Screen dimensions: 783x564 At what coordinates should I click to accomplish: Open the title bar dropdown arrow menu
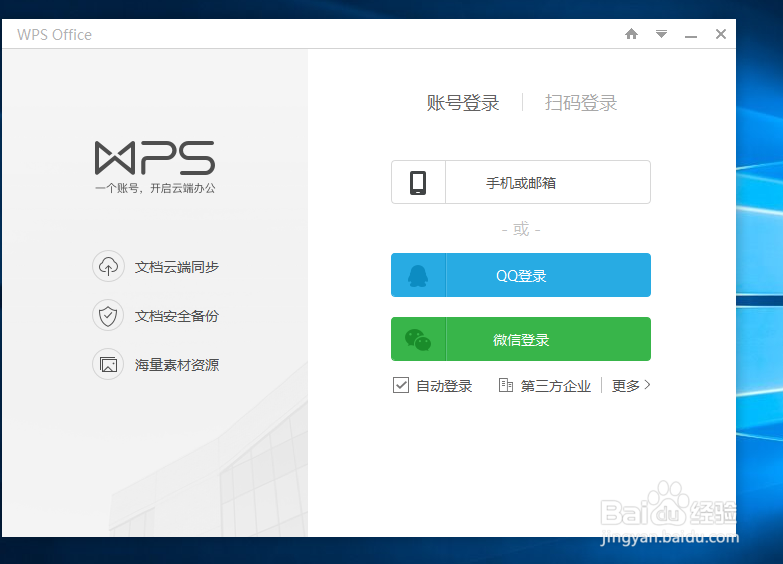pos(661,34)
